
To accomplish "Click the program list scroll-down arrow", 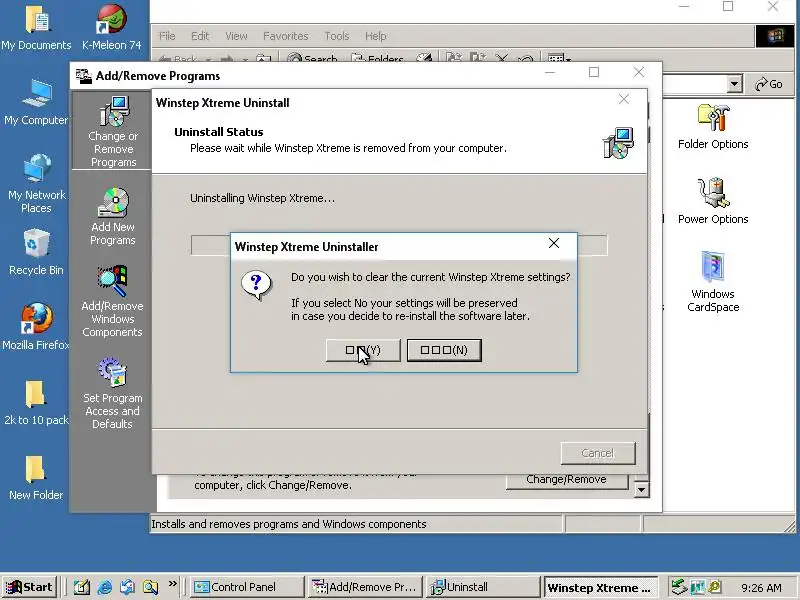I will coord(641,490).
